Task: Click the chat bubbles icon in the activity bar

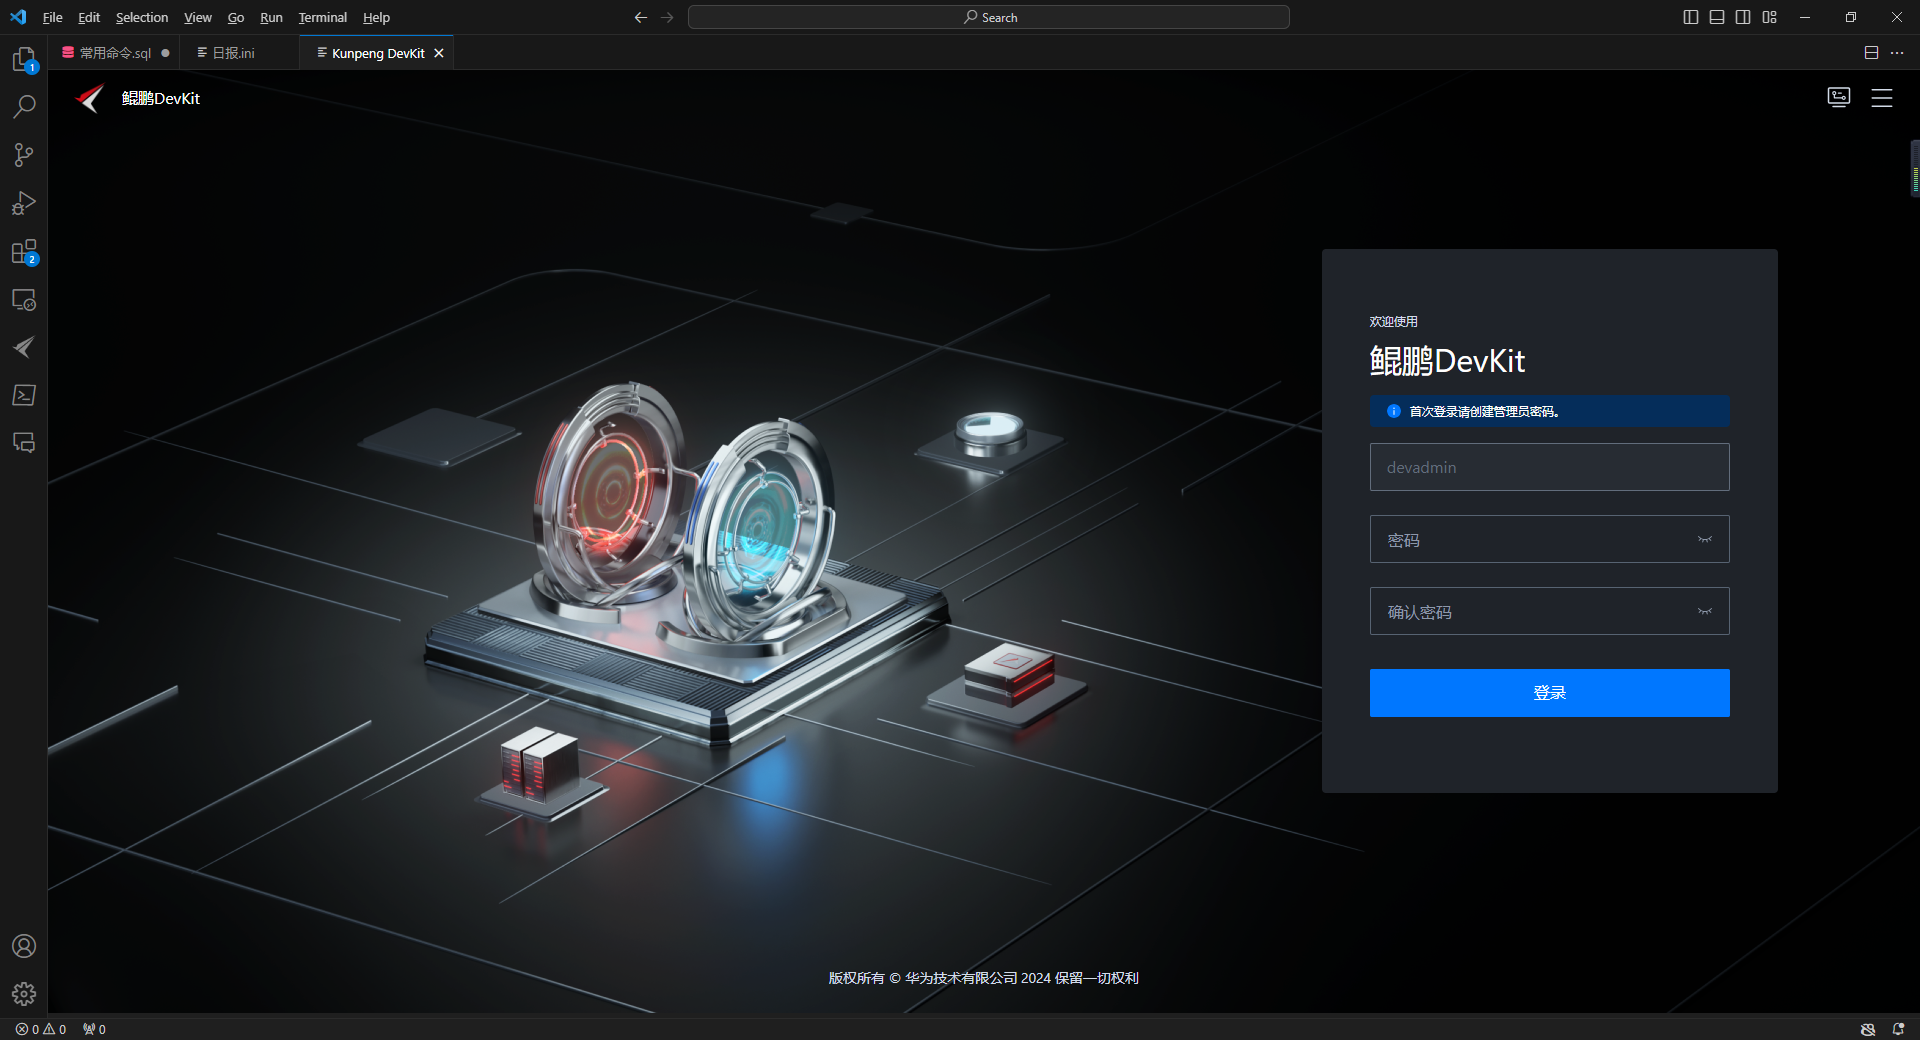Action: pyautogui.click(x=24, y=443)
